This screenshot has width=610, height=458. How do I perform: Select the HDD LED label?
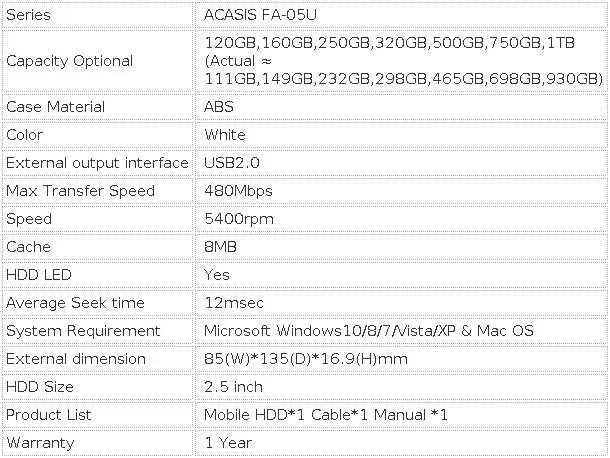[x=39, y=275]
